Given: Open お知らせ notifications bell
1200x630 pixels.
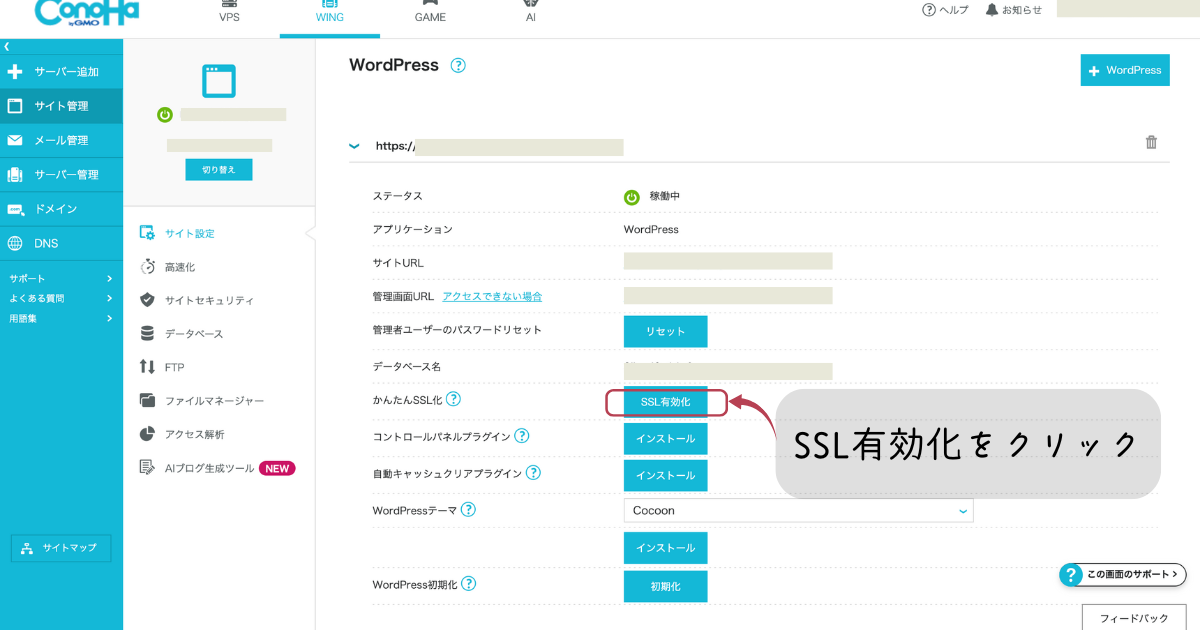Looking at the screenshot, I should click(1013, 10).
